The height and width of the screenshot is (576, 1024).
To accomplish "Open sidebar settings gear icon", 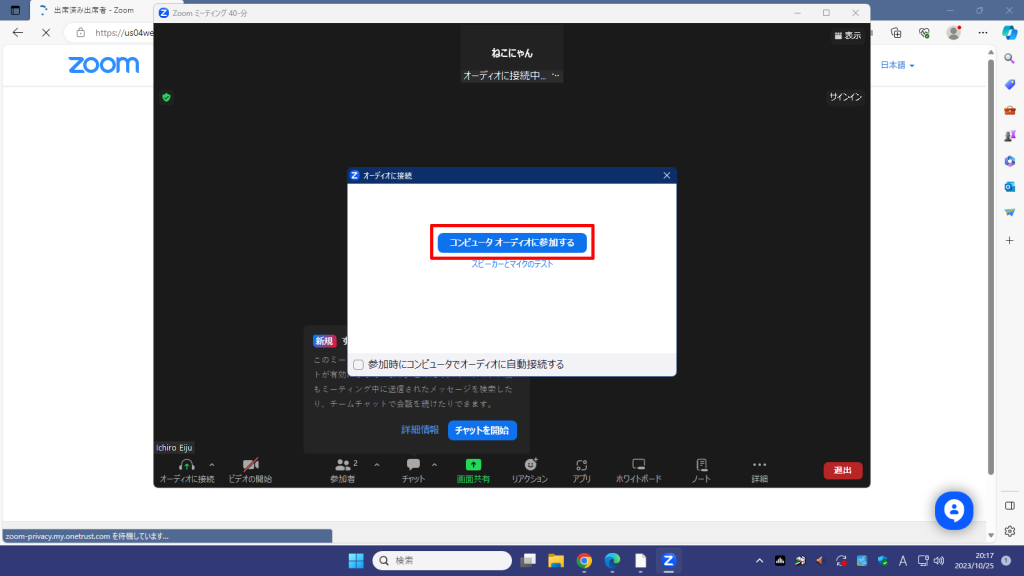I will pos(1010,532).
